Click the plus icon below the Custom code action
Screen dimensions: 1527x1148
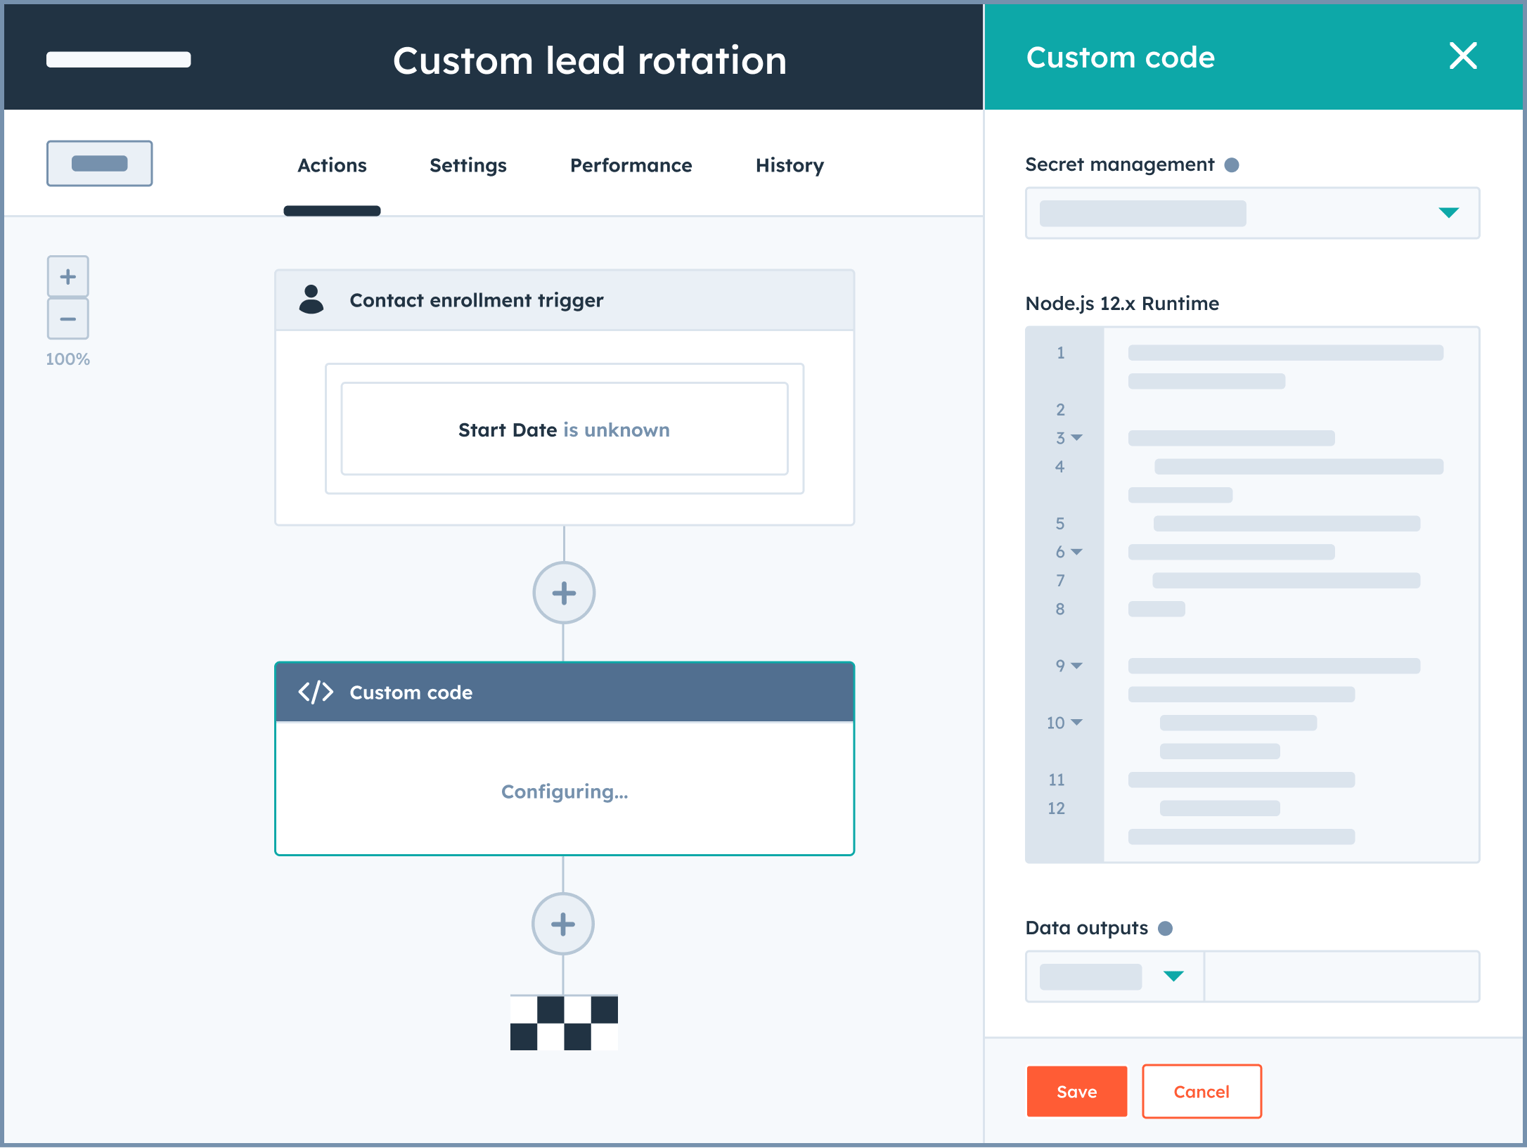coord(564,924)
